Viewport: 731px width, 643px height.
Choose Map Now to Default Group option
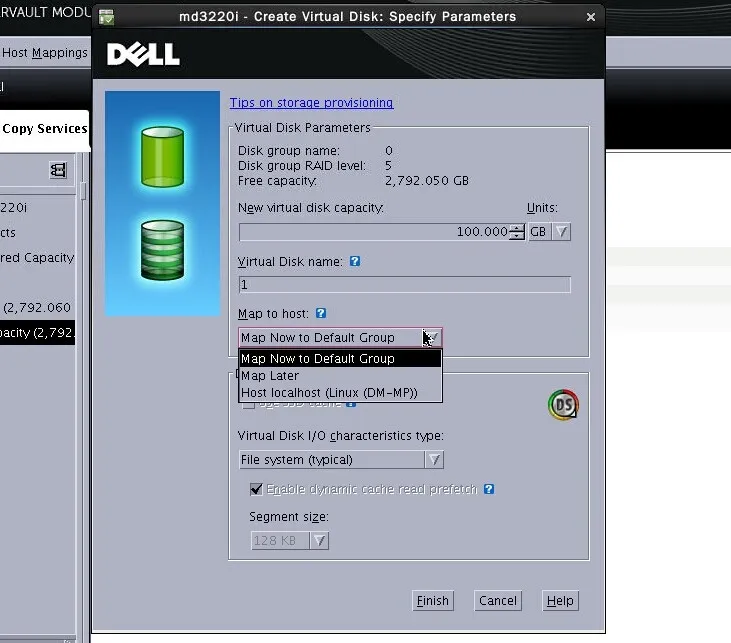pos(340,359)
